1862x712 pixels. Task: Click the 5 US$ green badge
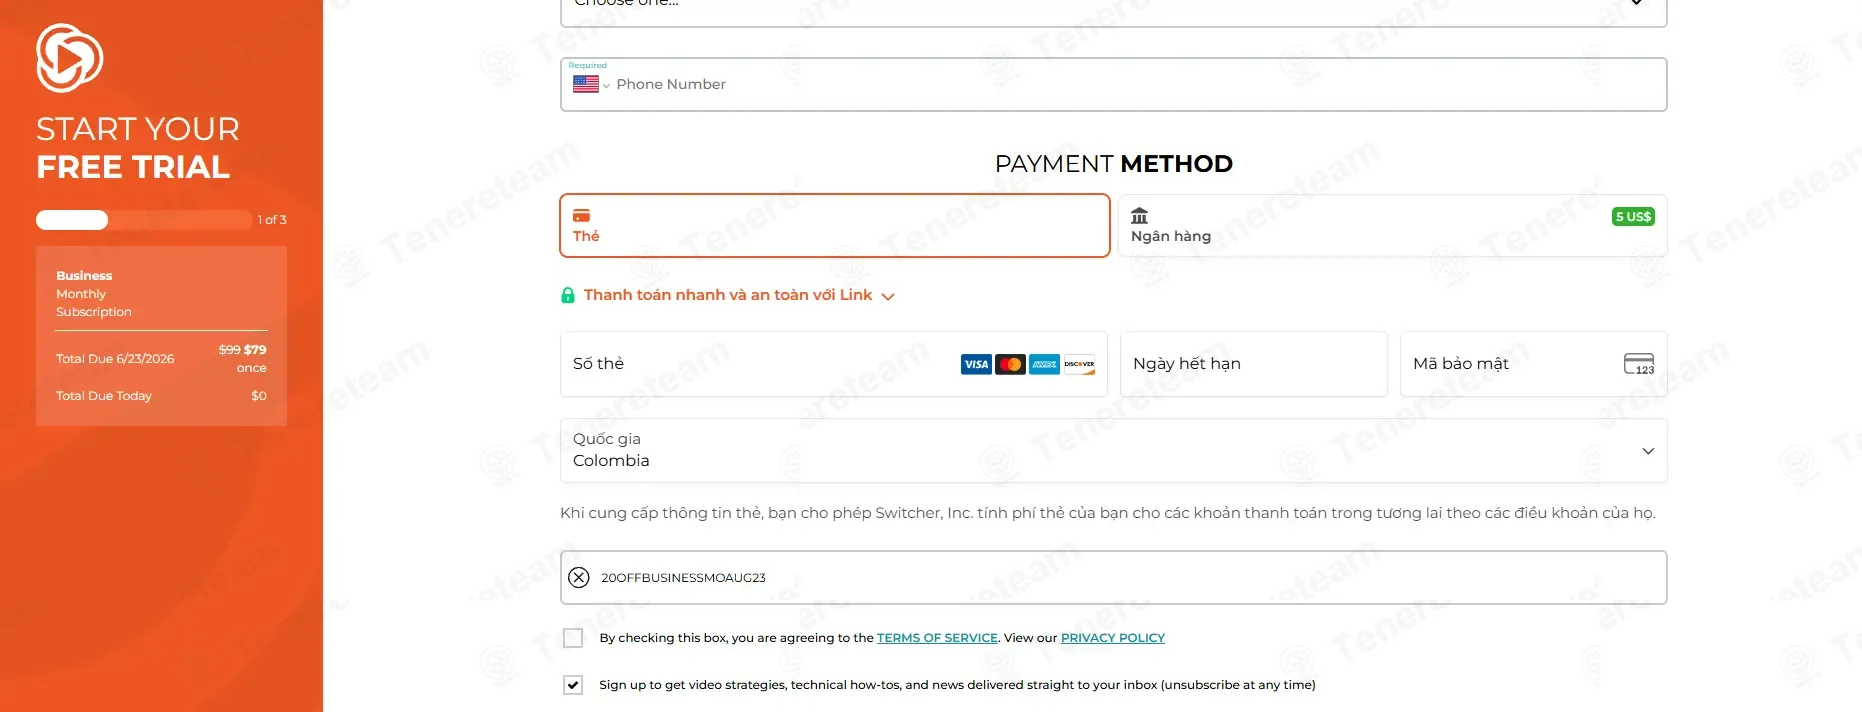(x=1633, y=217)
